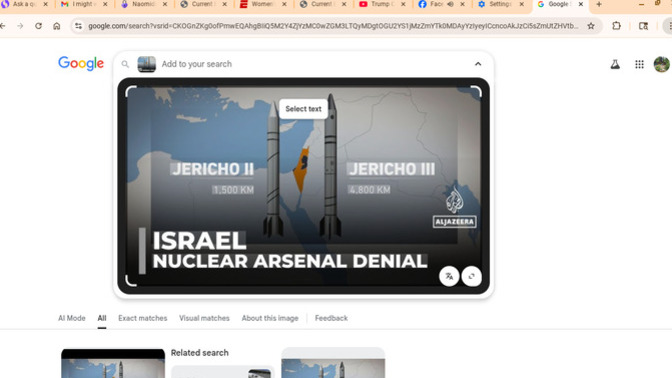Image resolution: width=672 pixels, height=378 pixels.
Task: Open Search Labs flask icon
Action: point(615,64)
